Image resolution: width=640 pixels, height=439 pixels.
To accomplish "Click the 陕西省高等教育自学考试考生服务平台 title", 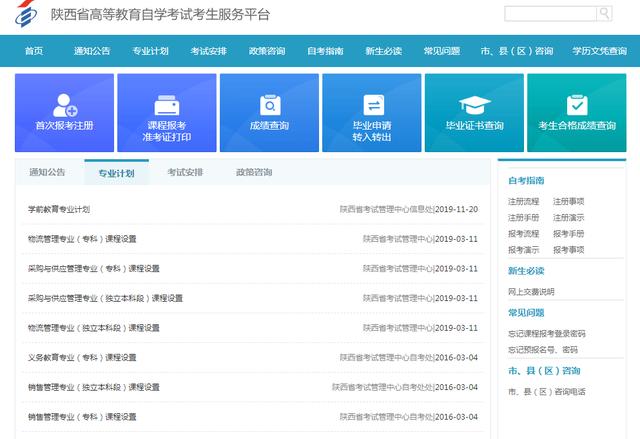I will [160, 14].
